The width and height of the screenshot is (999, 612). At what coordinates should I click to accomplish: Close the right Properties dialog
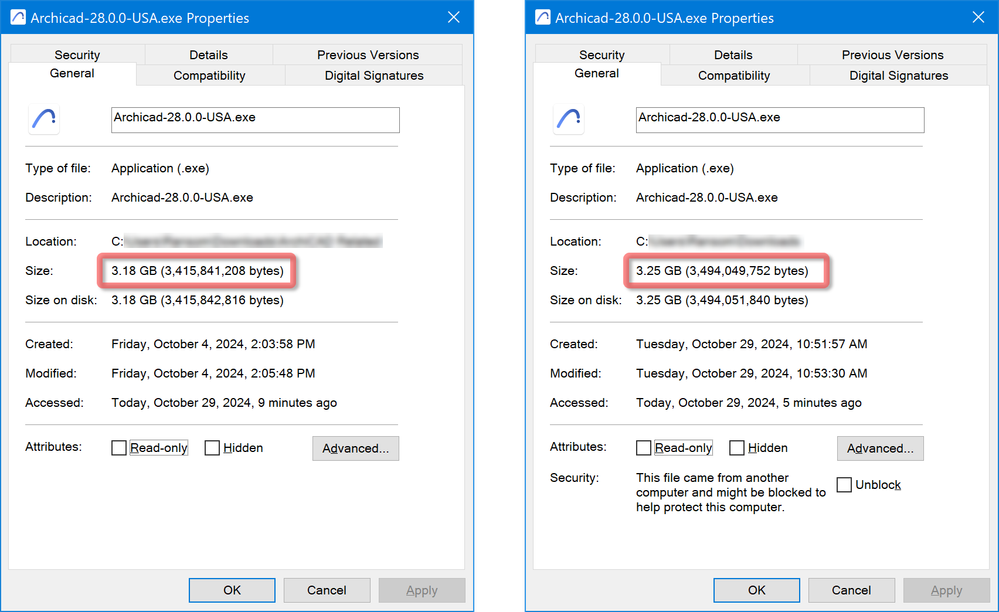[978, 17]
